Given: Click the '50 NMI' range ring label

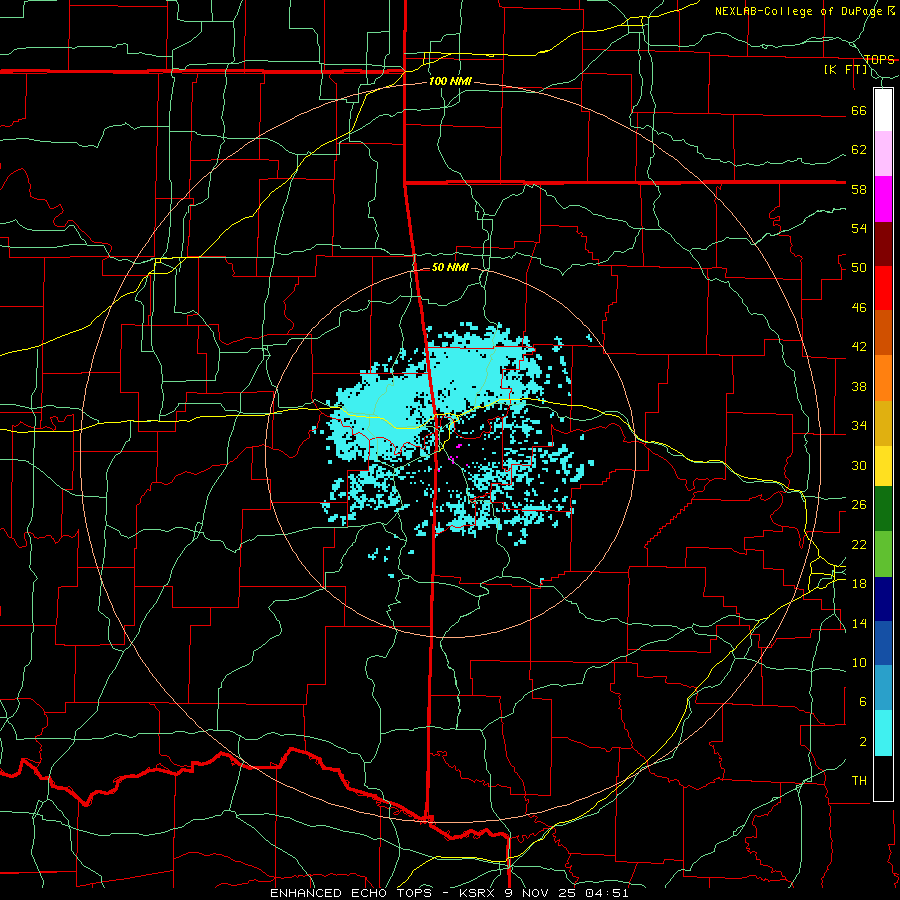Looking at the screenshot, I should pyautogui.click(x=450, y=267).
